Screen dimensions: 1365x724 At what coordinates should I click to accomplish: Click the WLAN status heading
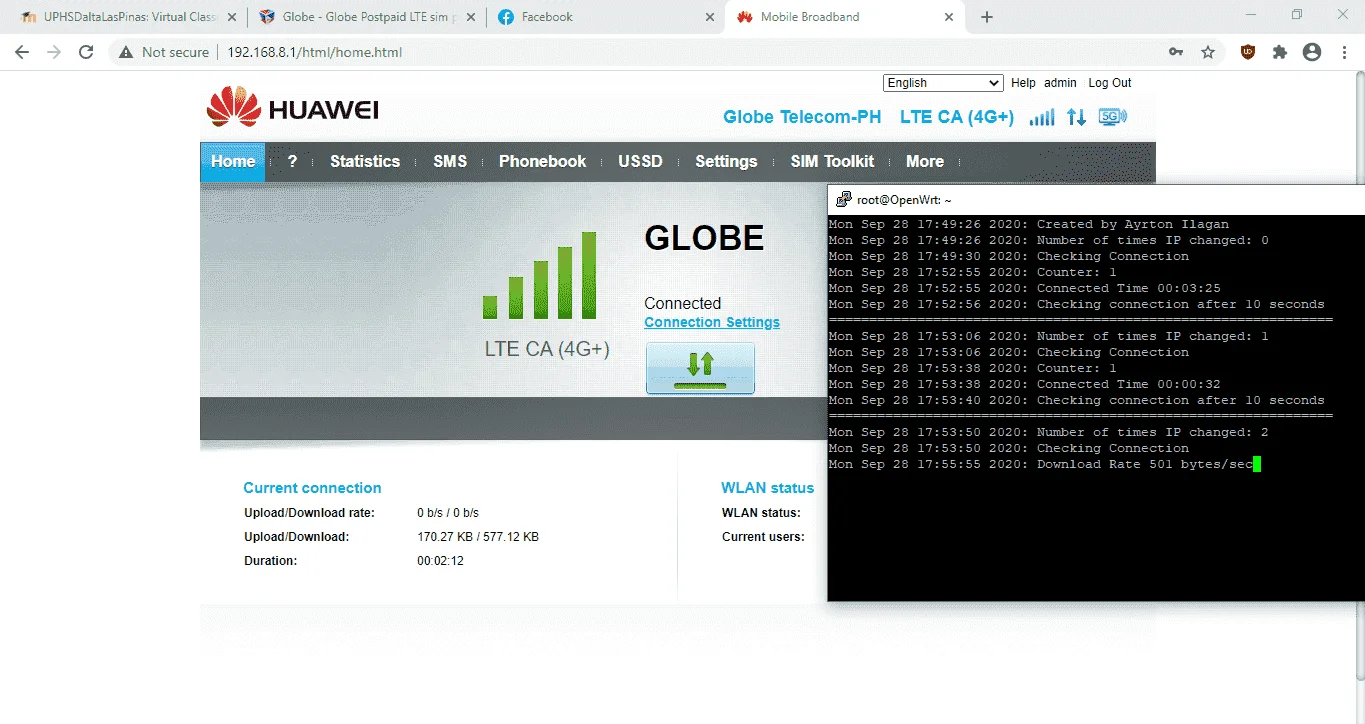tap(767, 488)
